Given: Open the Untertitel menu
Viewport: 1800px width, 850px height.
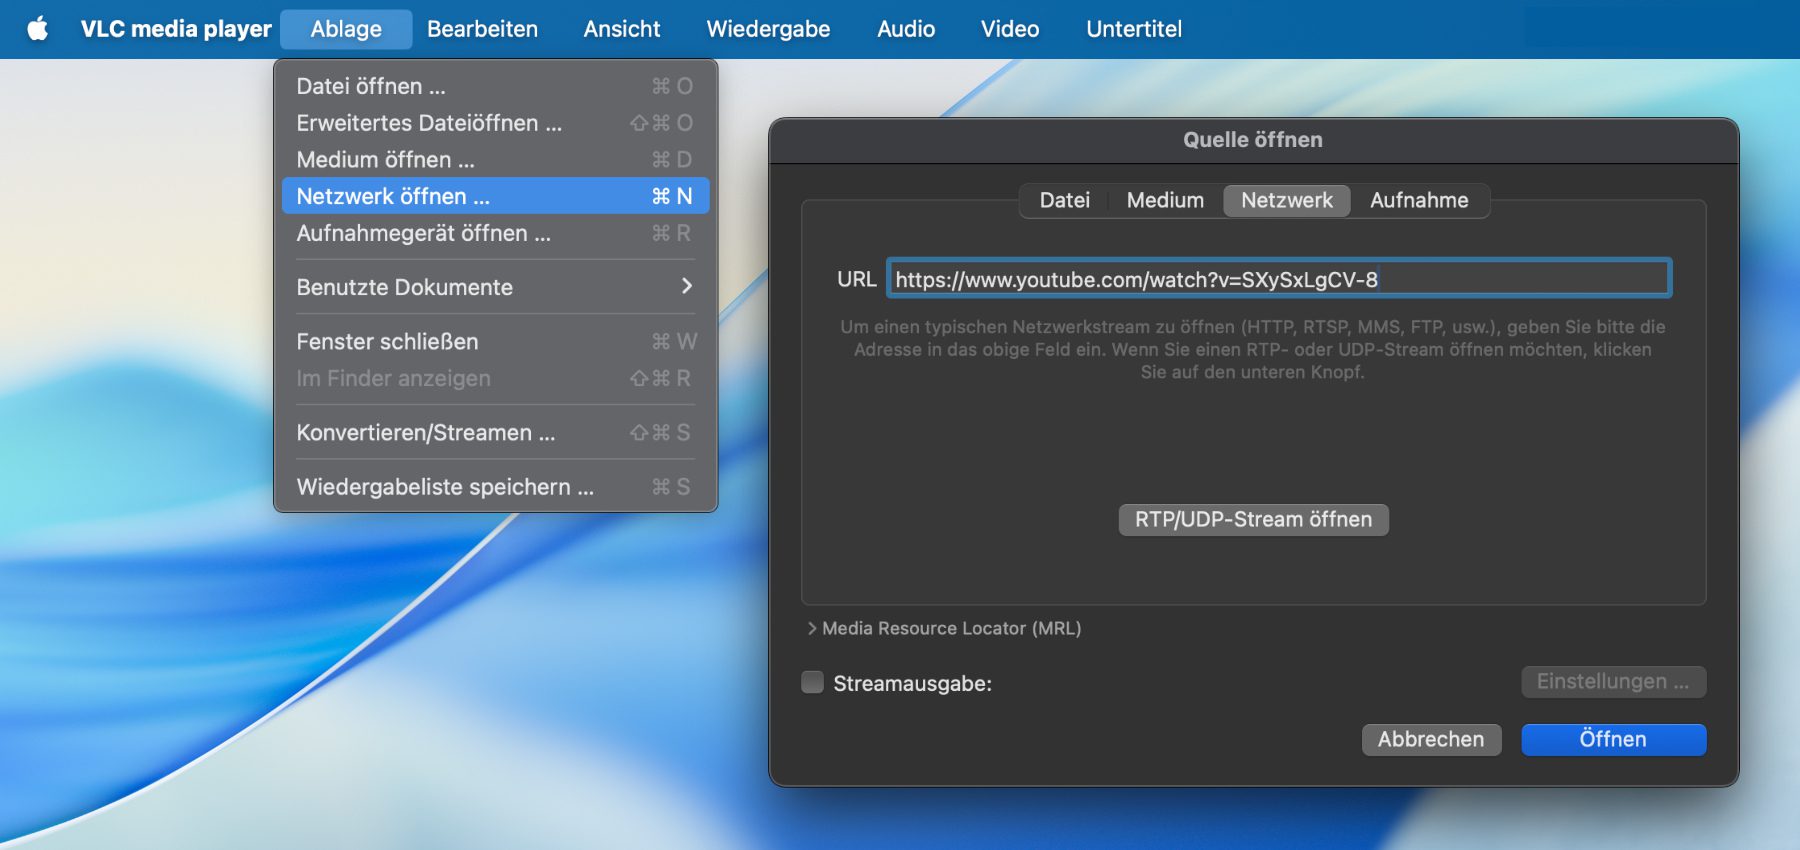Looking at the screenshot, I should [x=1133, y=29].
